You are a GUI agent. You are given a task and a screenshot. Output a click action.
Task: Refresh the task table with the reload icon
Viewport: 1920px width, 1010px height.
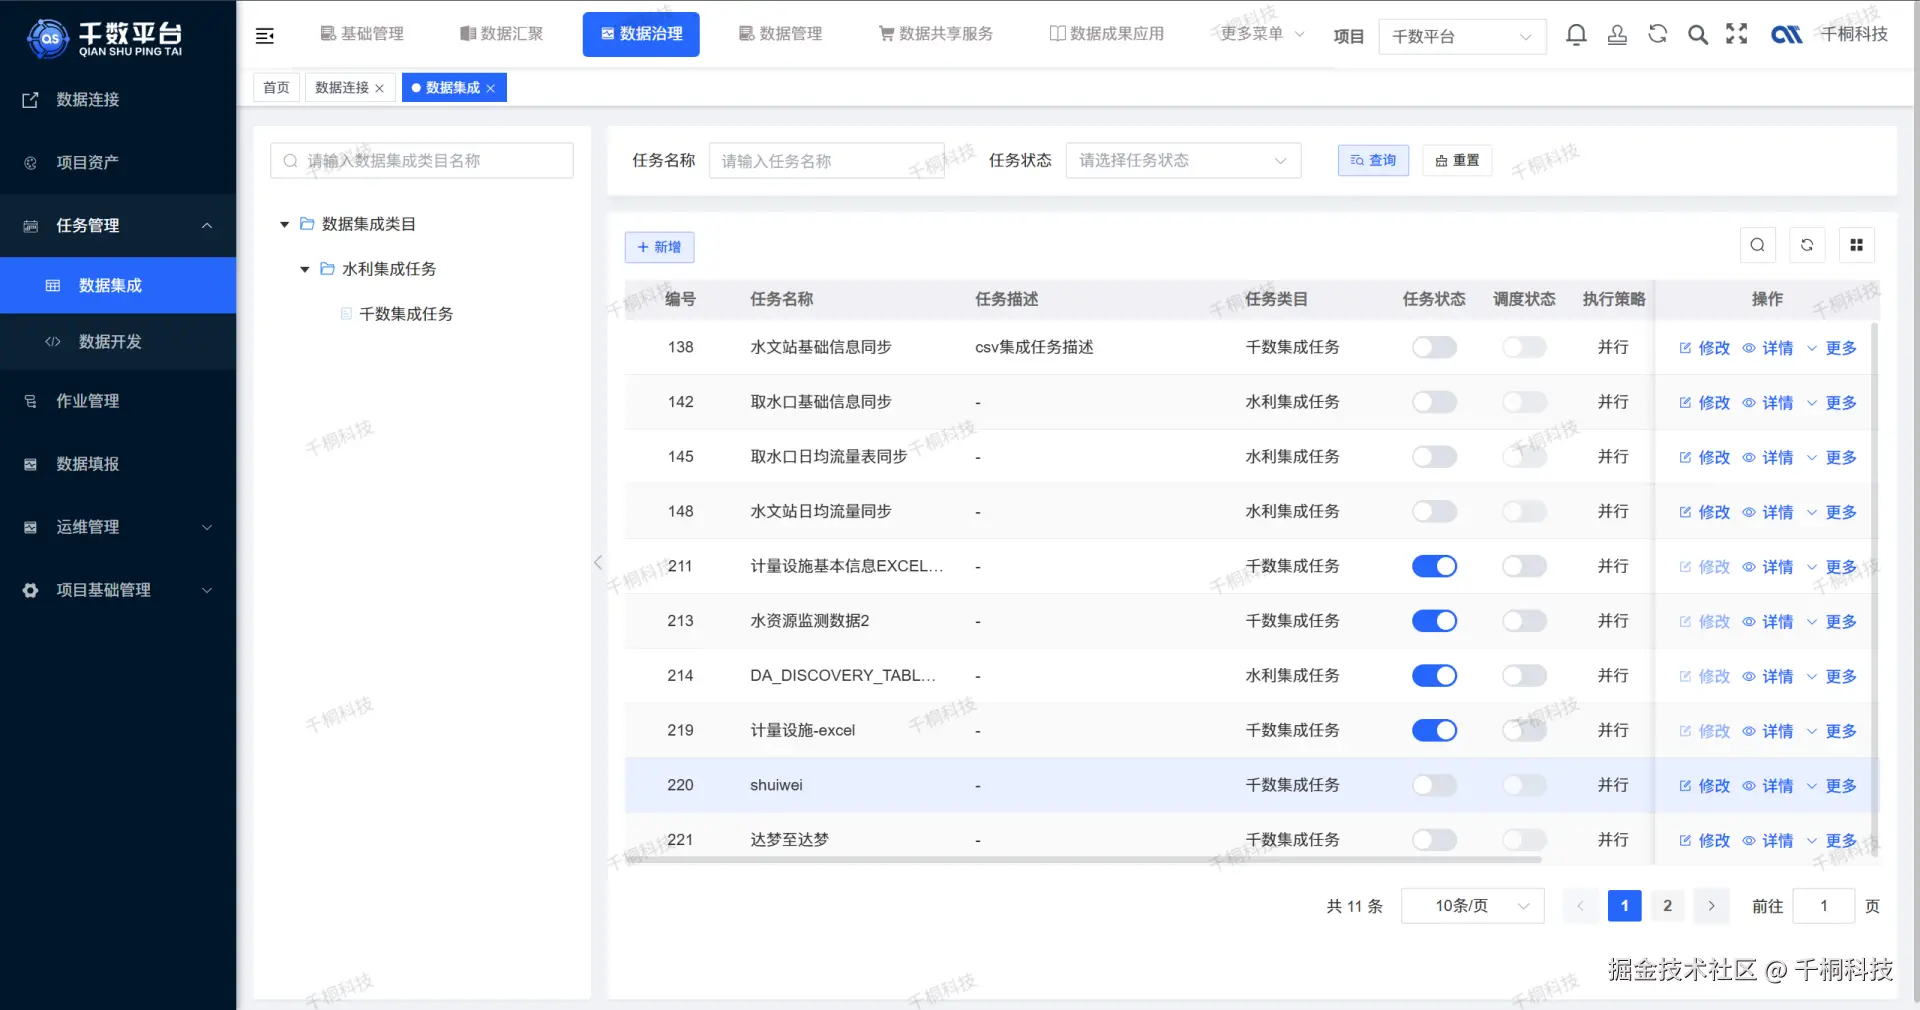[x=1807, y=245]
